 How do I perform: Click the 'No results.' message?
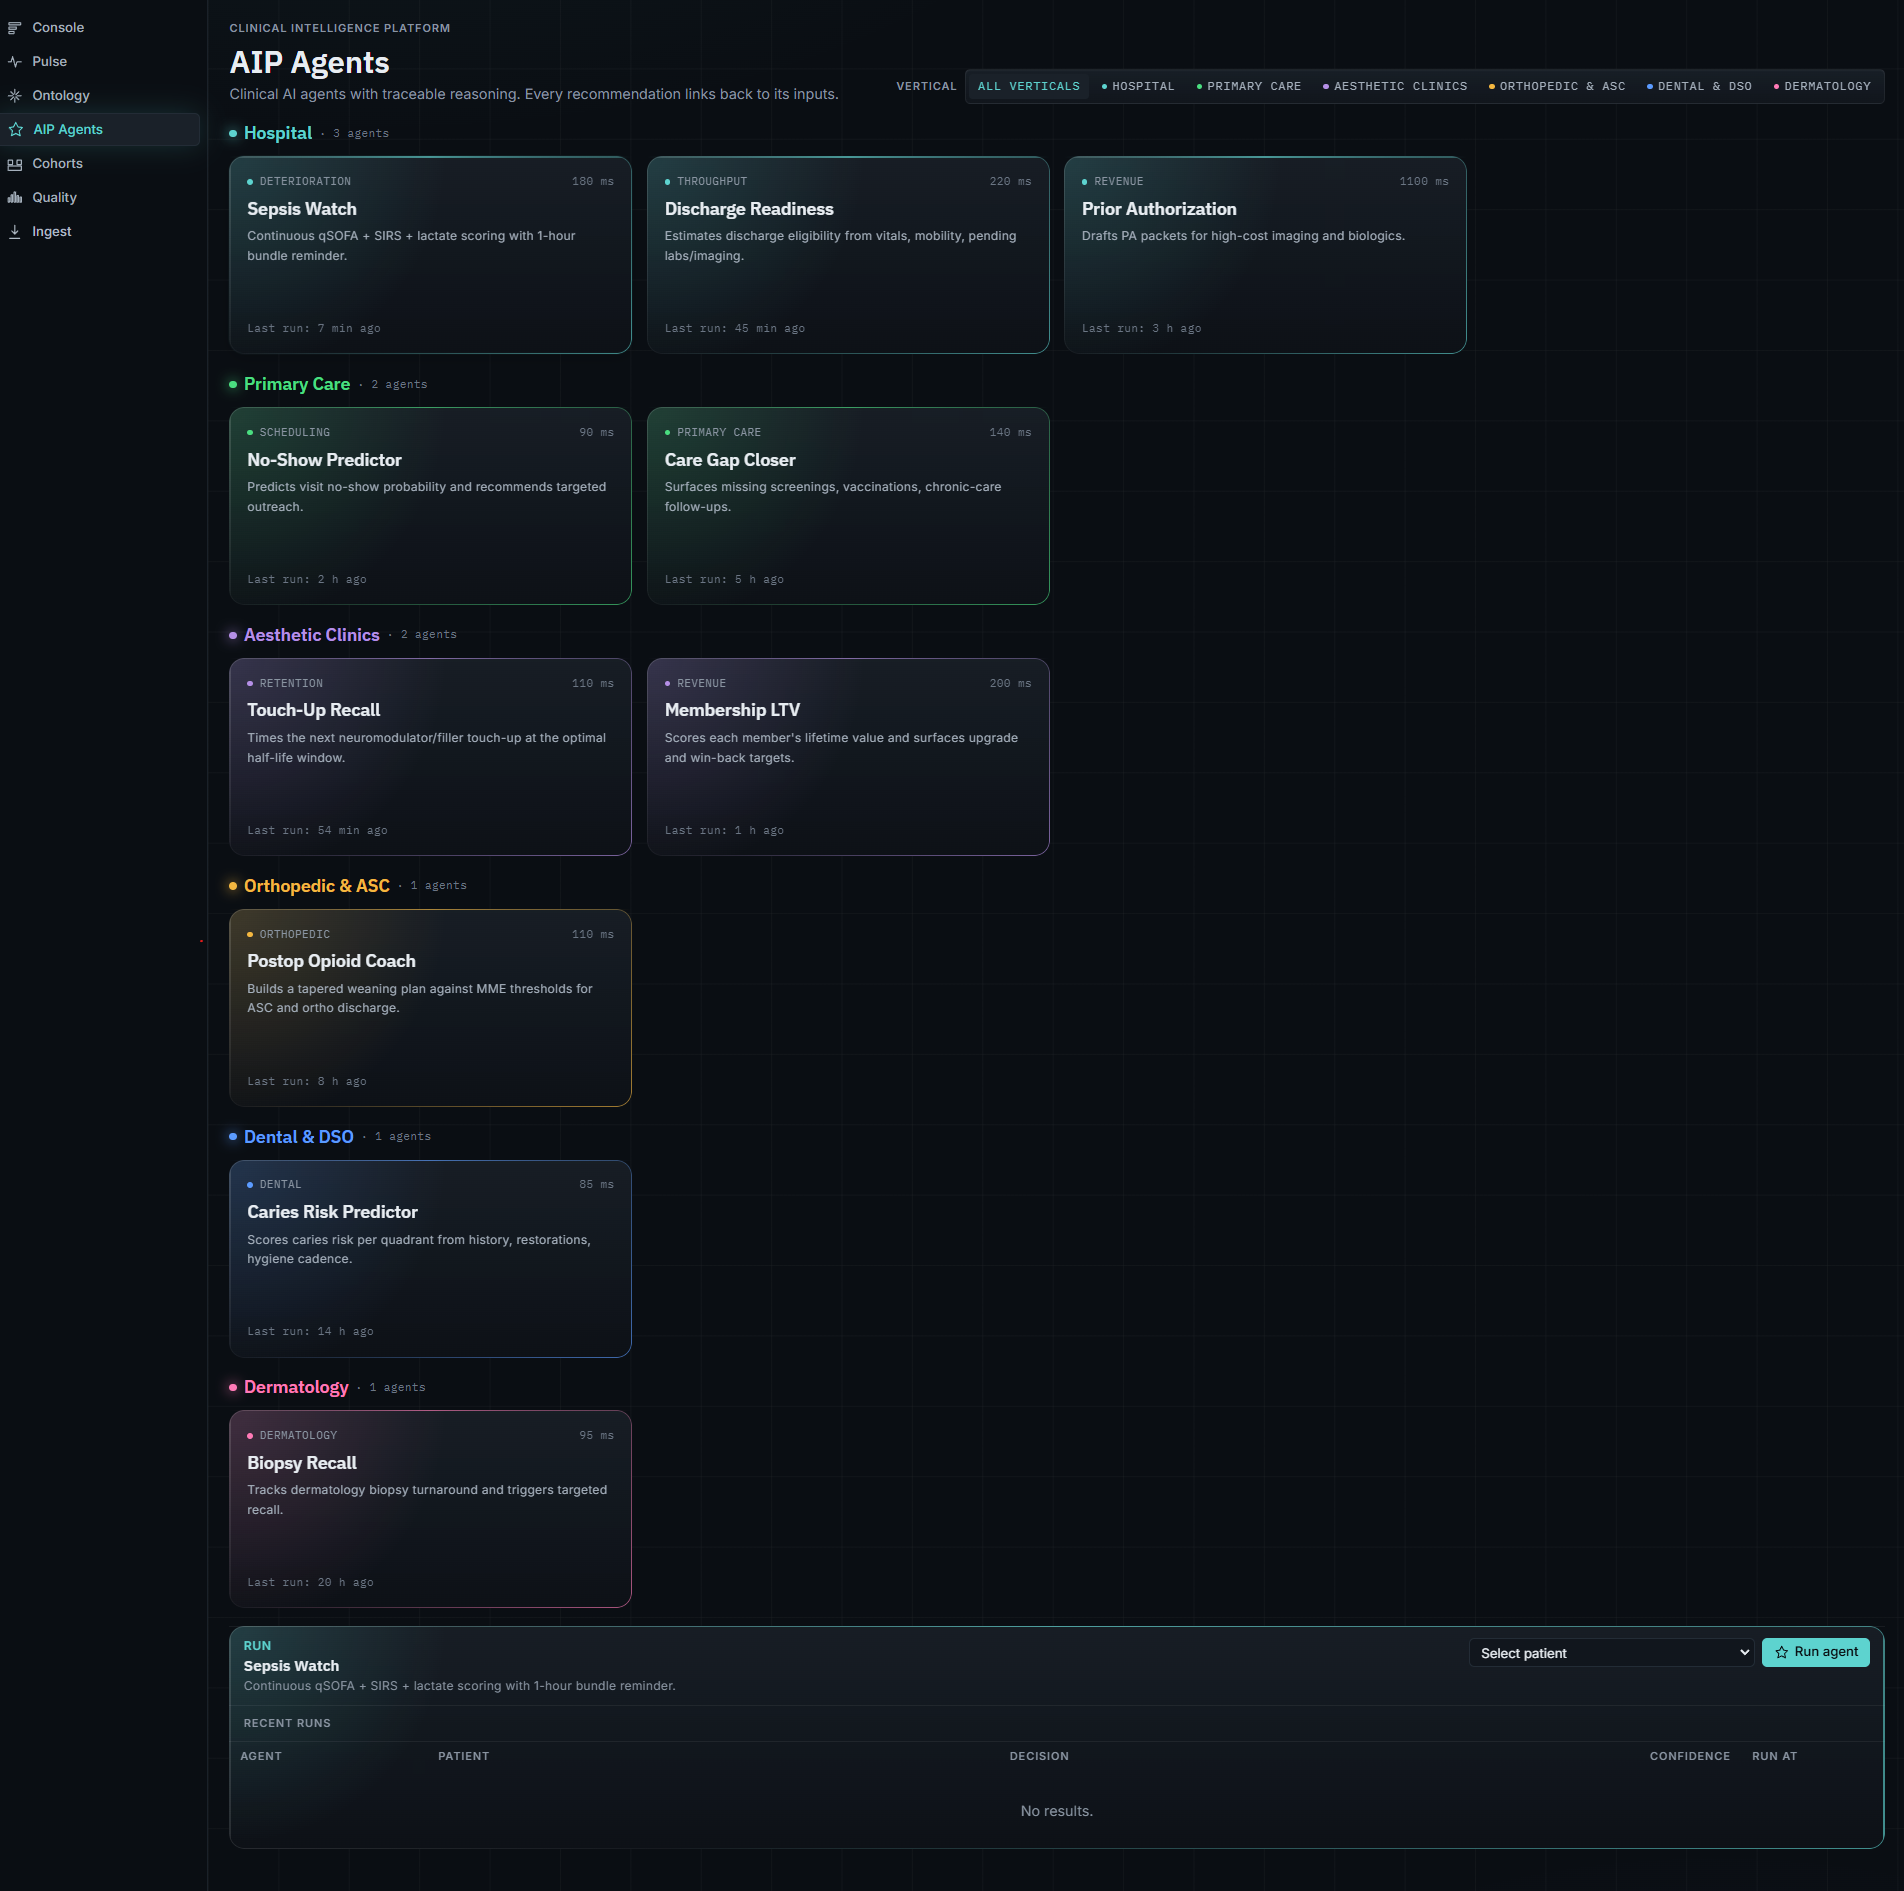tap(1057, 1812)
